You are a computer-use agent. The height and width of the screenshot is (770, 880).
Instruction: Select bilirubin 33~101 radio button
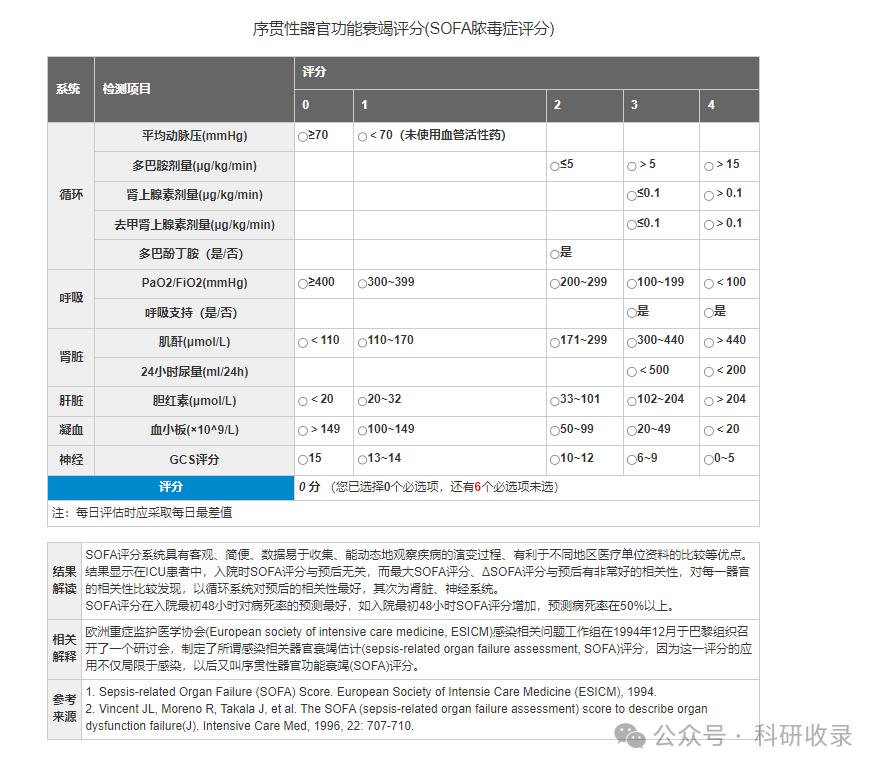[554, 401]
